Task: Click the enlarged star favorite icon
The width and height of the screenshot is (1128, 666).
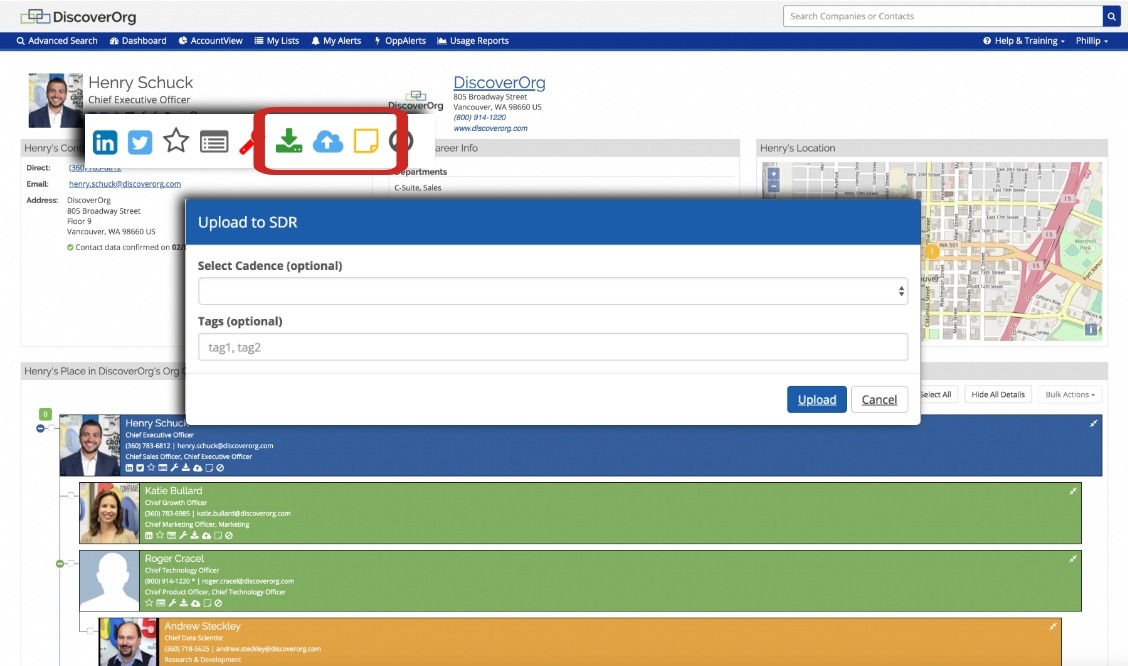Action: 176,141
